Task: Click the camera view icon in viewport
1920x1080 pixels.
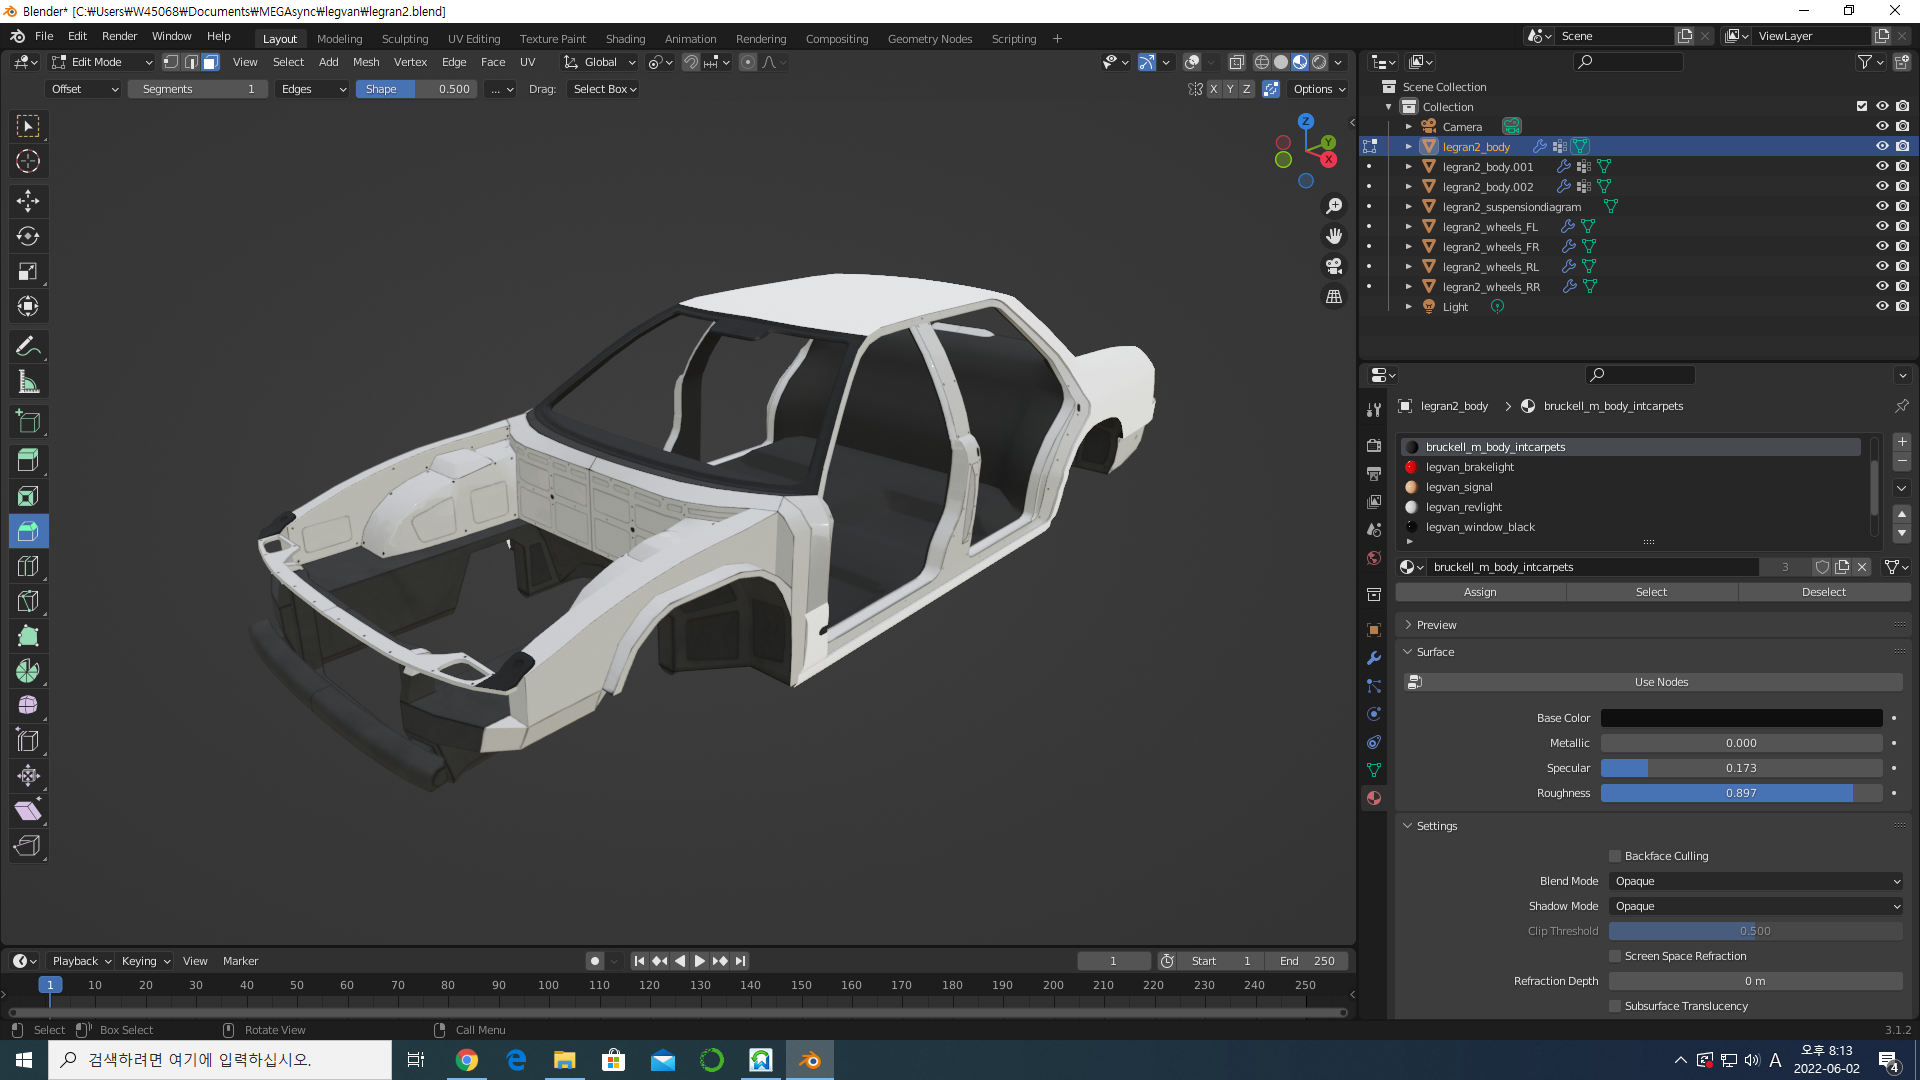Action: click(1334, 266)
